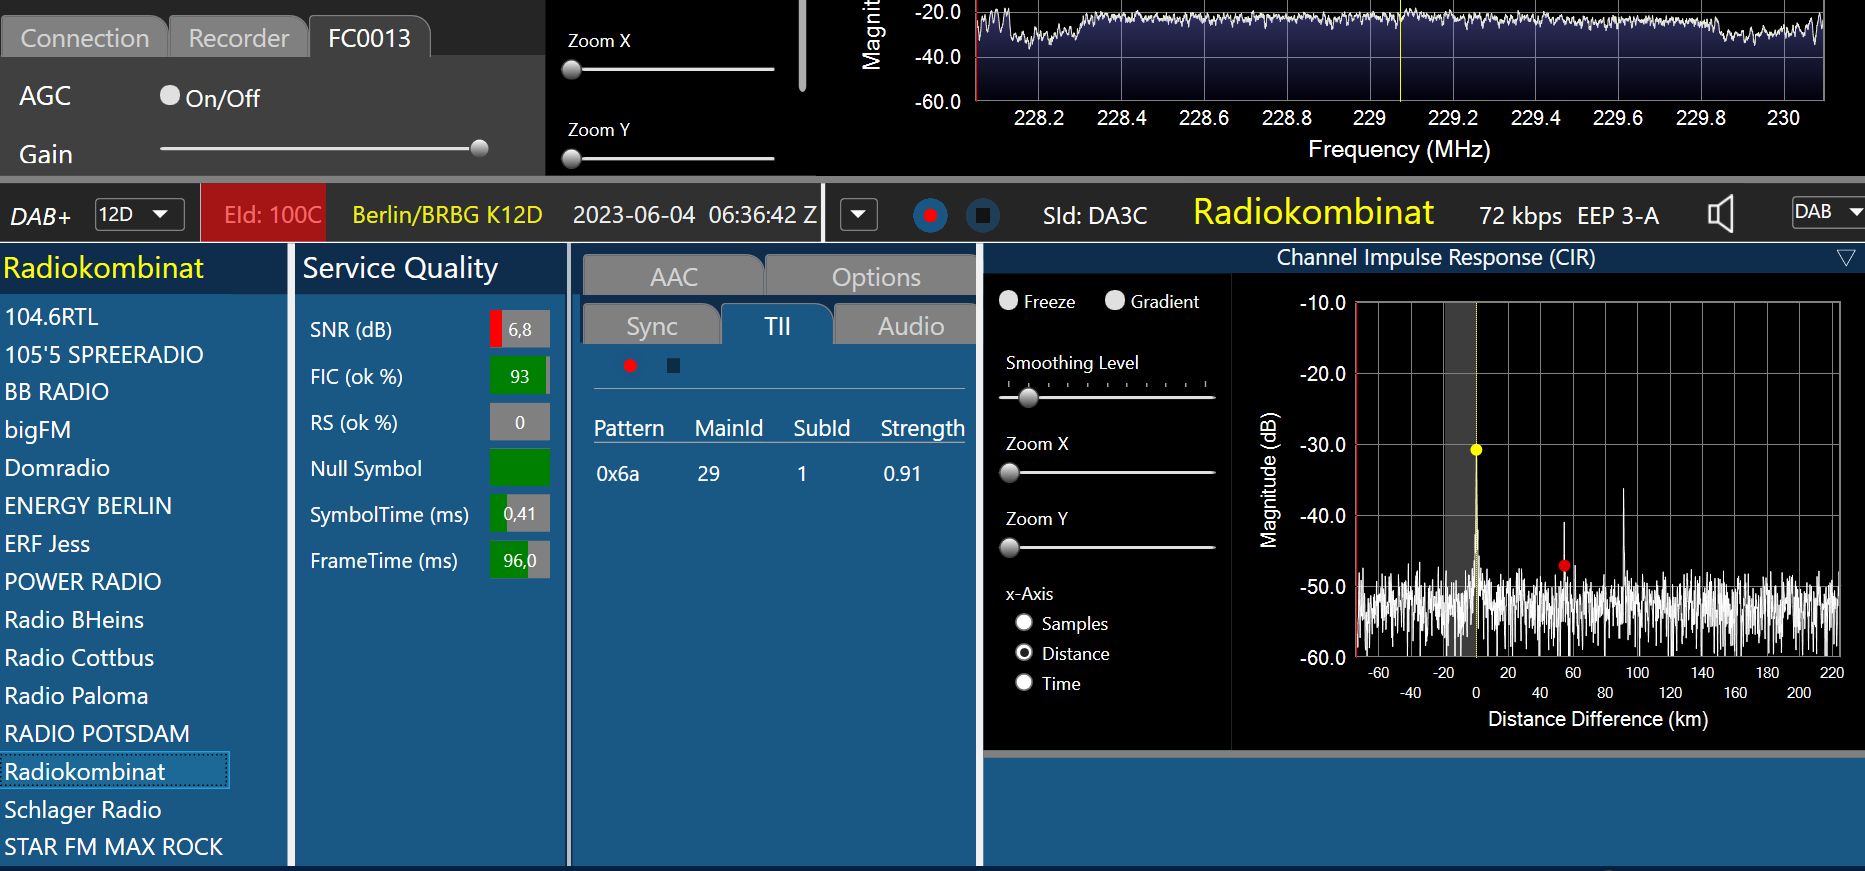Click the red record dot in TII tab

(630, 366)
